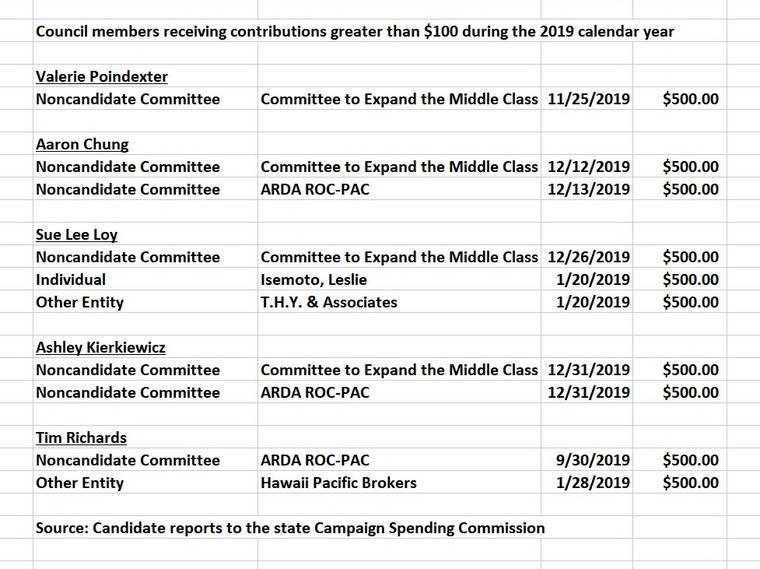Click ARDA ROC-PAC under Tim Richards
Image resolution: width=760 pixels, height=569 pixels.
(x=315, y=460)
